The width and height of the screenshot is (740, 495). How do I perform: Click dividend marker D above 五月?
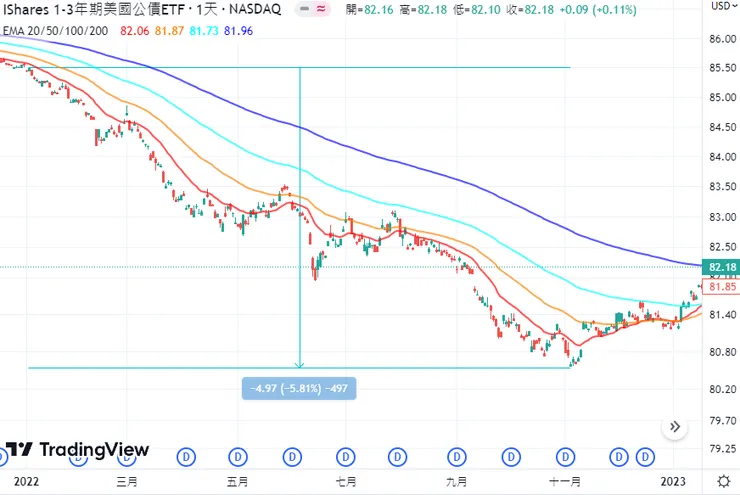[x=238, y=457]
